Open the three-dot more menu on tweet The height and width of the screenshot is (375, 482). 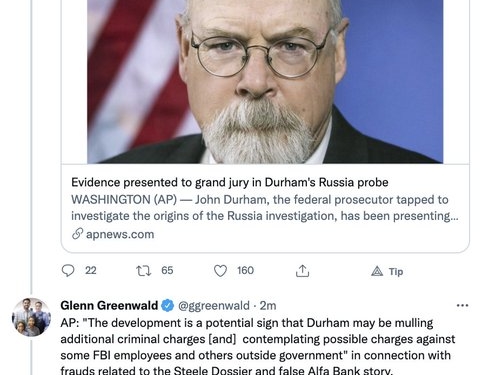click(462, 305)
